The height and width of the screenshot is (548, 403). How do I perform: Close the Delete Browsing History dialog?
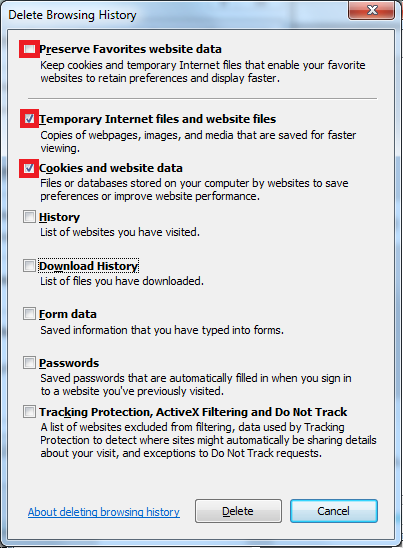tap(372, 10)
